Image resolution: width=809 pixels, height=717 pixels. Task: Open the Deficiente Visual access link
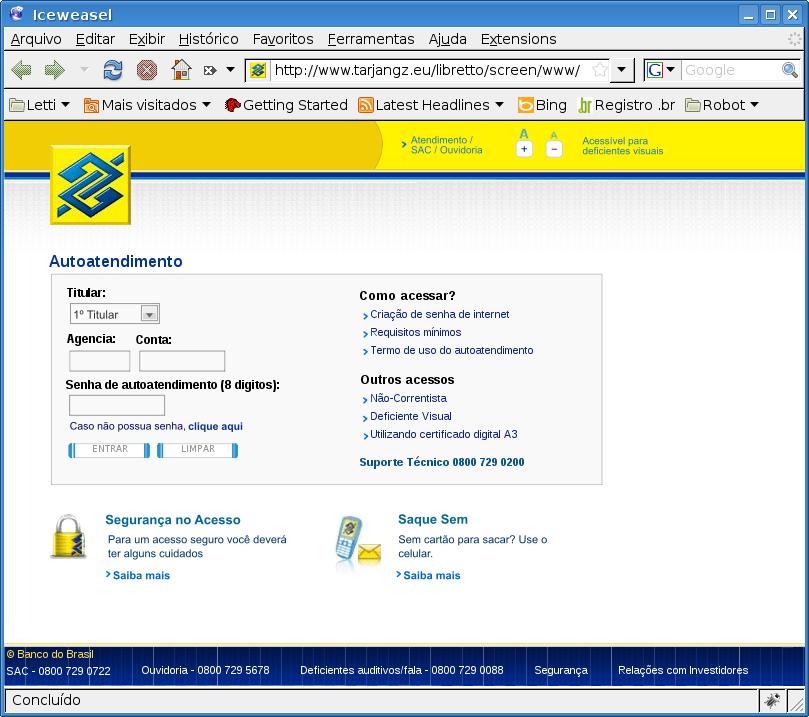coord(411,416)
